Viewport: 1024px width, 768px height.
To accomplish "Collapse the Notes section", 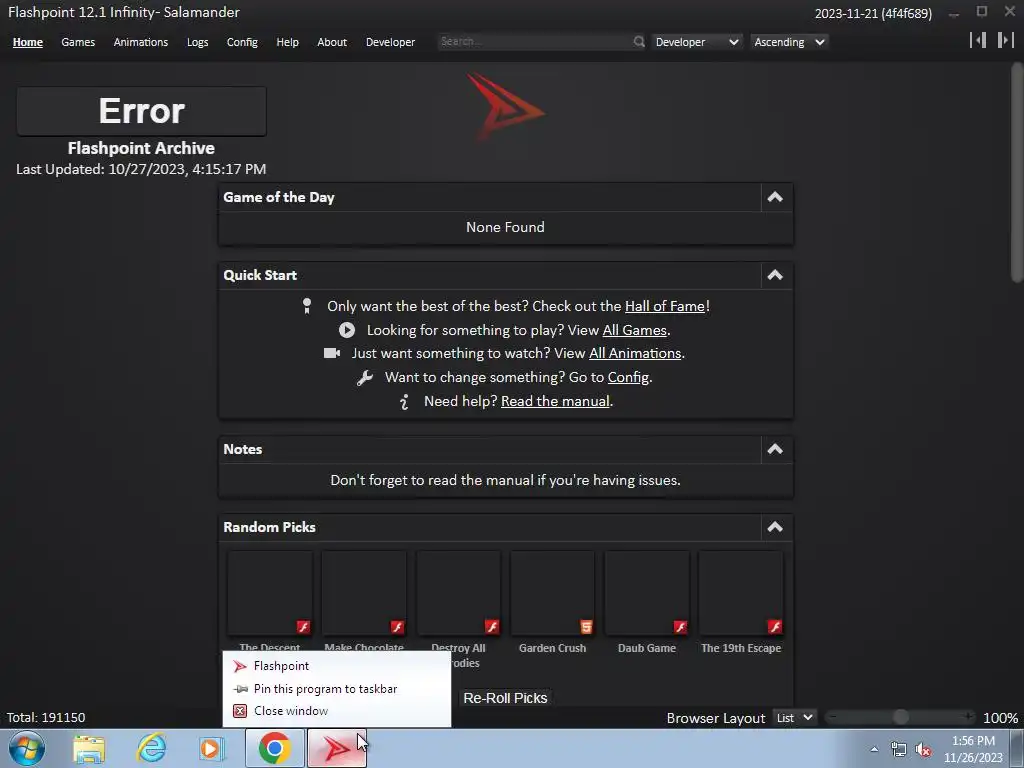I will 775,449.
